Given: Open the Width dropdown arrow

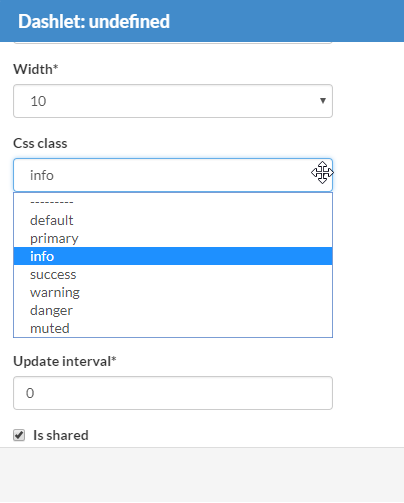Looking at the screenshot, I should point(322,101).
